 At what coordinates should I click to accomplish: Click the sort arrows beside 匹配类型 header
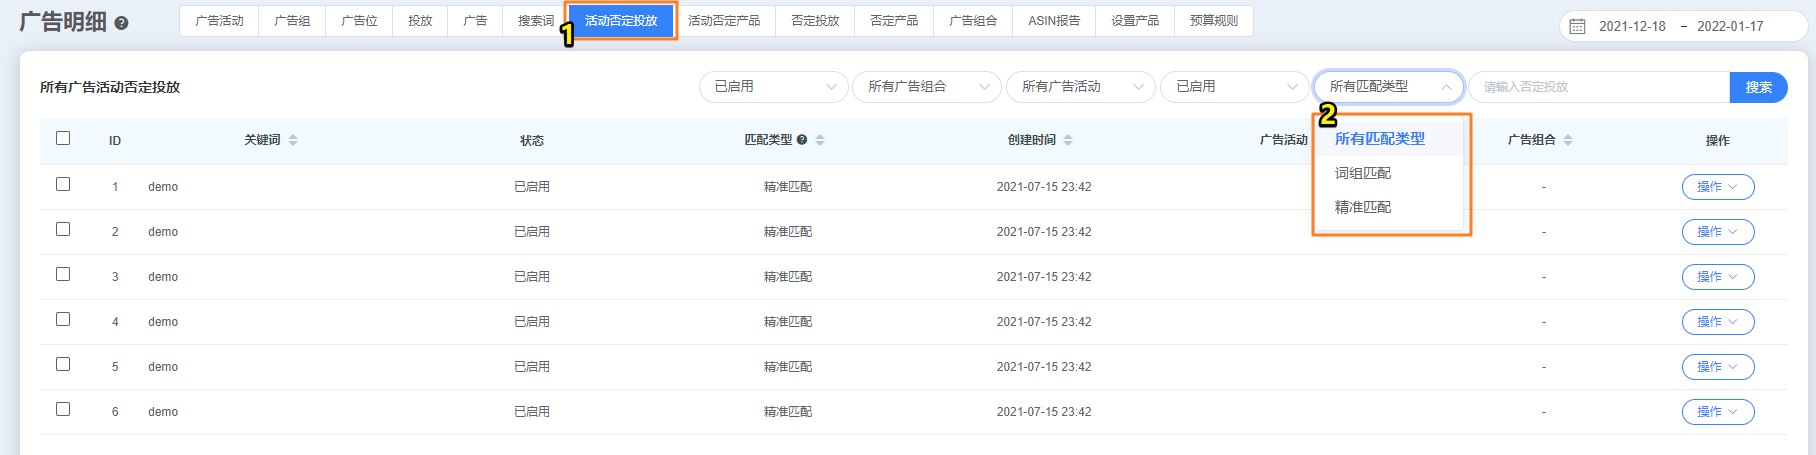(x=820, y=140)
